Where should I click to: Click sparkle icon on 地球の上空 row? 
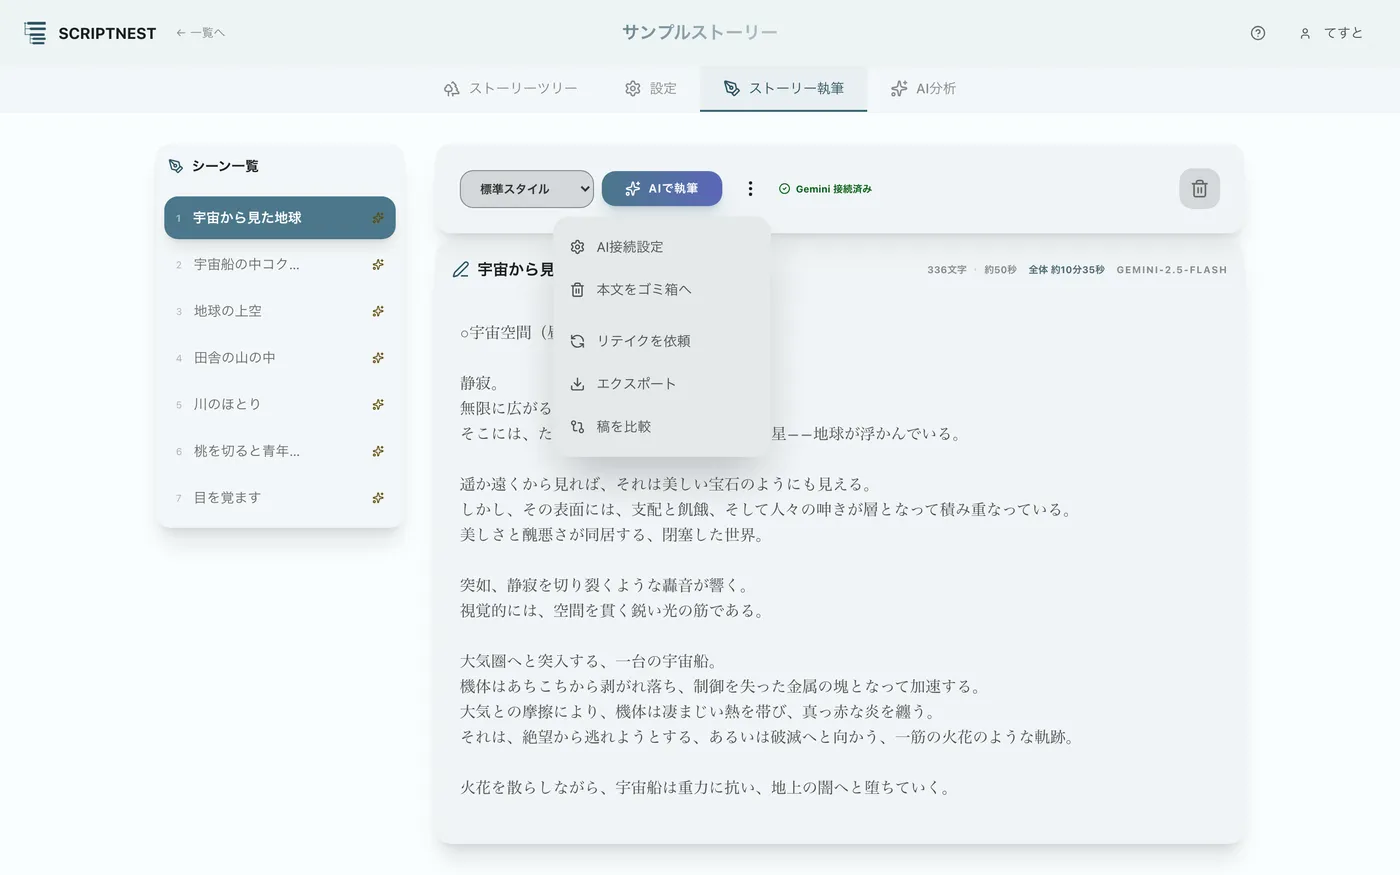pos(378,311)
